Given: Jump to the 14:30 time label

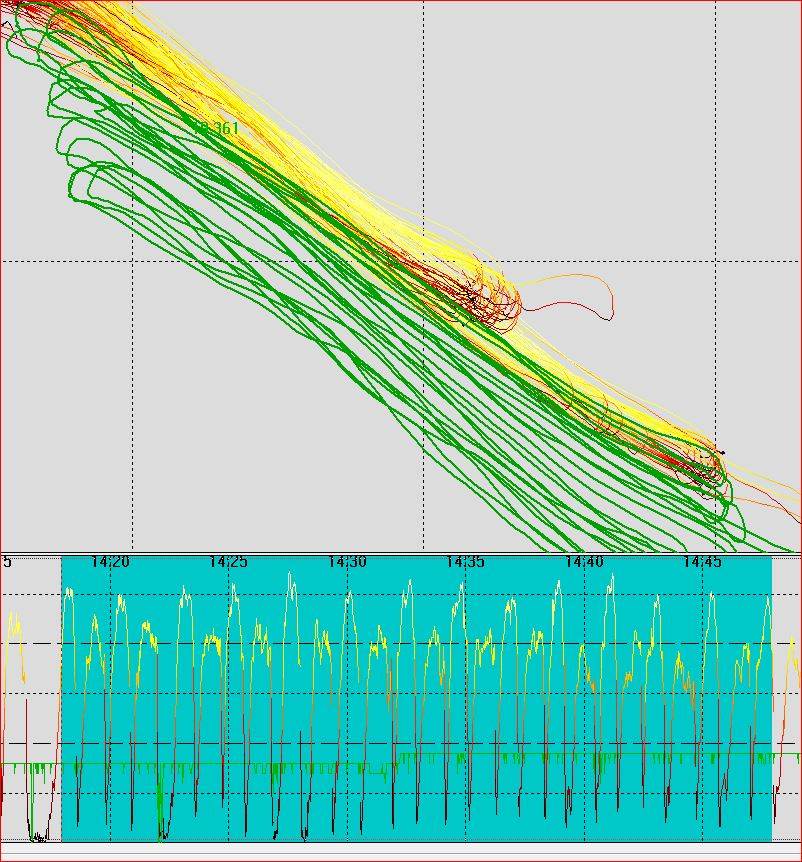Looking at the screenshot, I should [x=347, y=563].
